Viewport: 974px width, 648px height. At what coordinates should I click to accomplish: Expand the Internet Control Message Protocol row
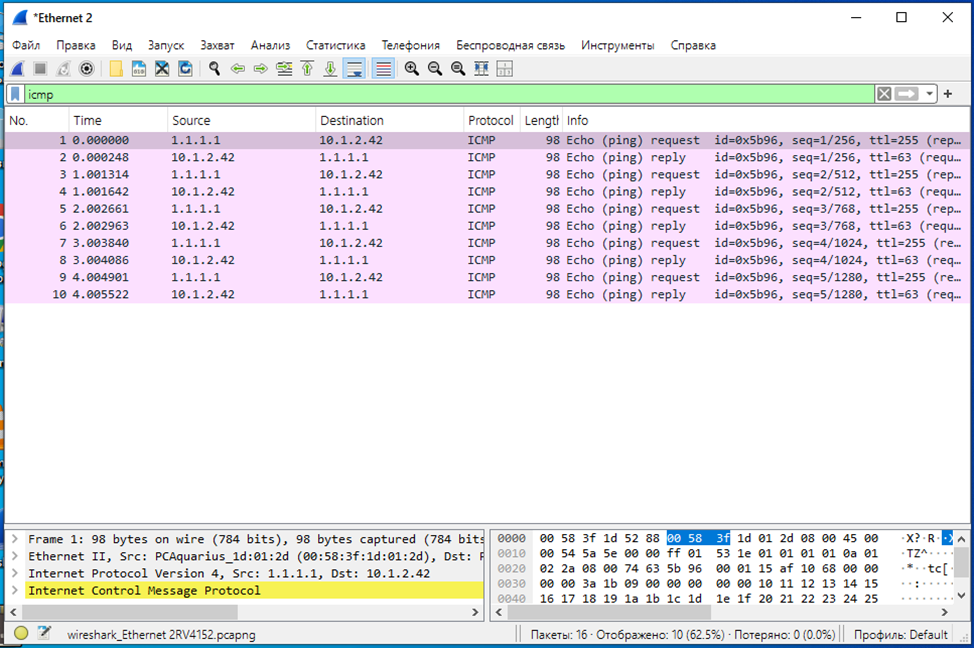tap(15, 591)
